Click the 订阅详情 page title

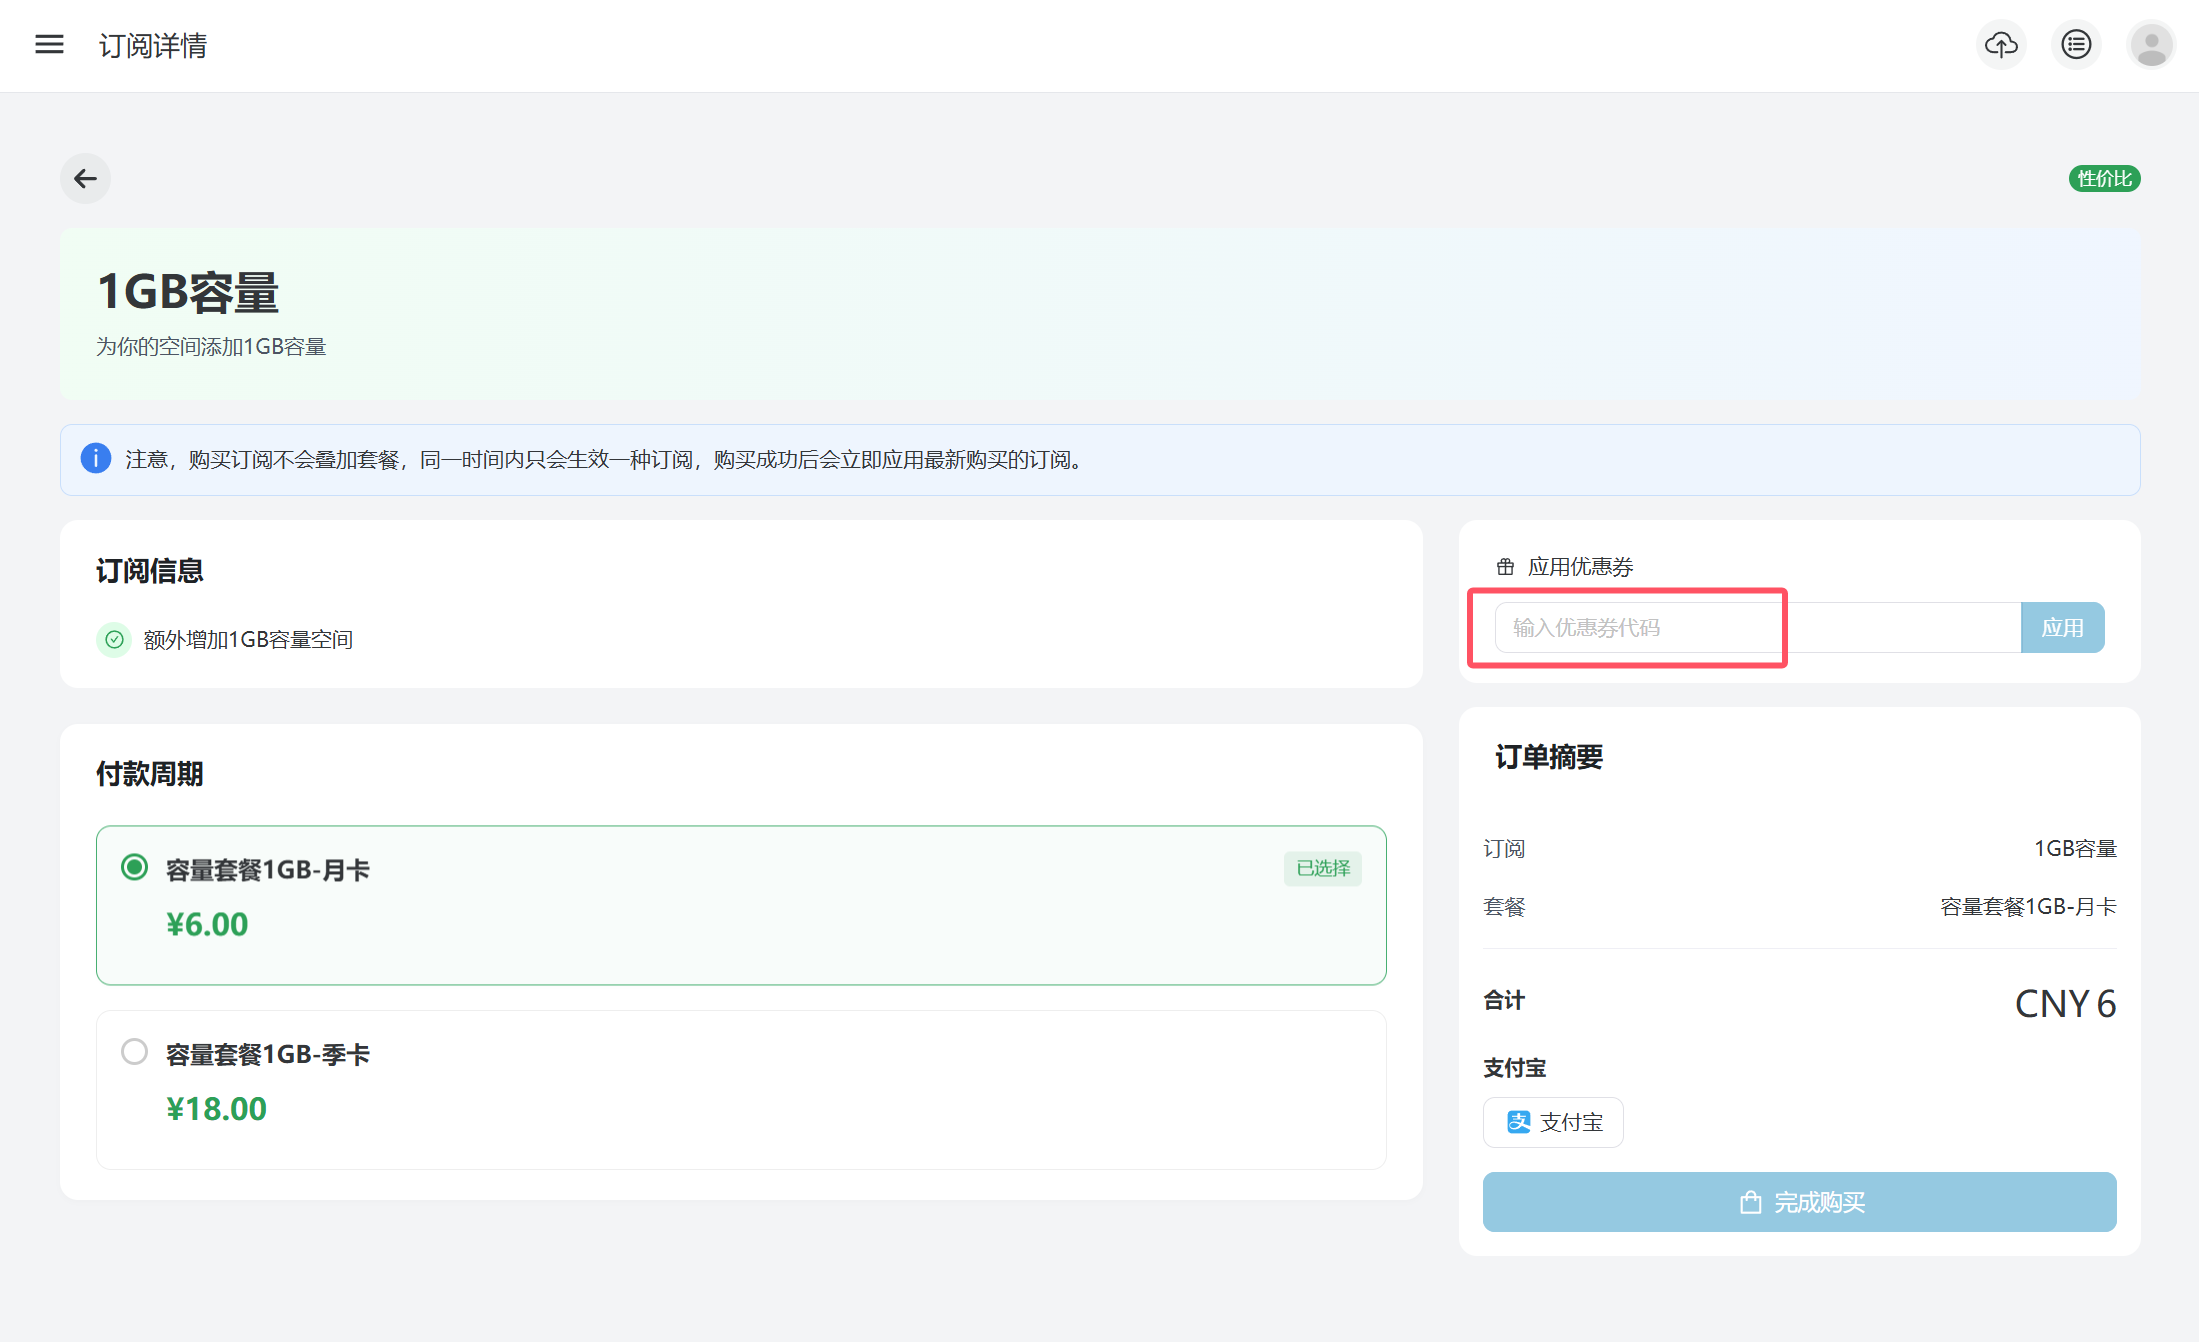coord(153,46)
